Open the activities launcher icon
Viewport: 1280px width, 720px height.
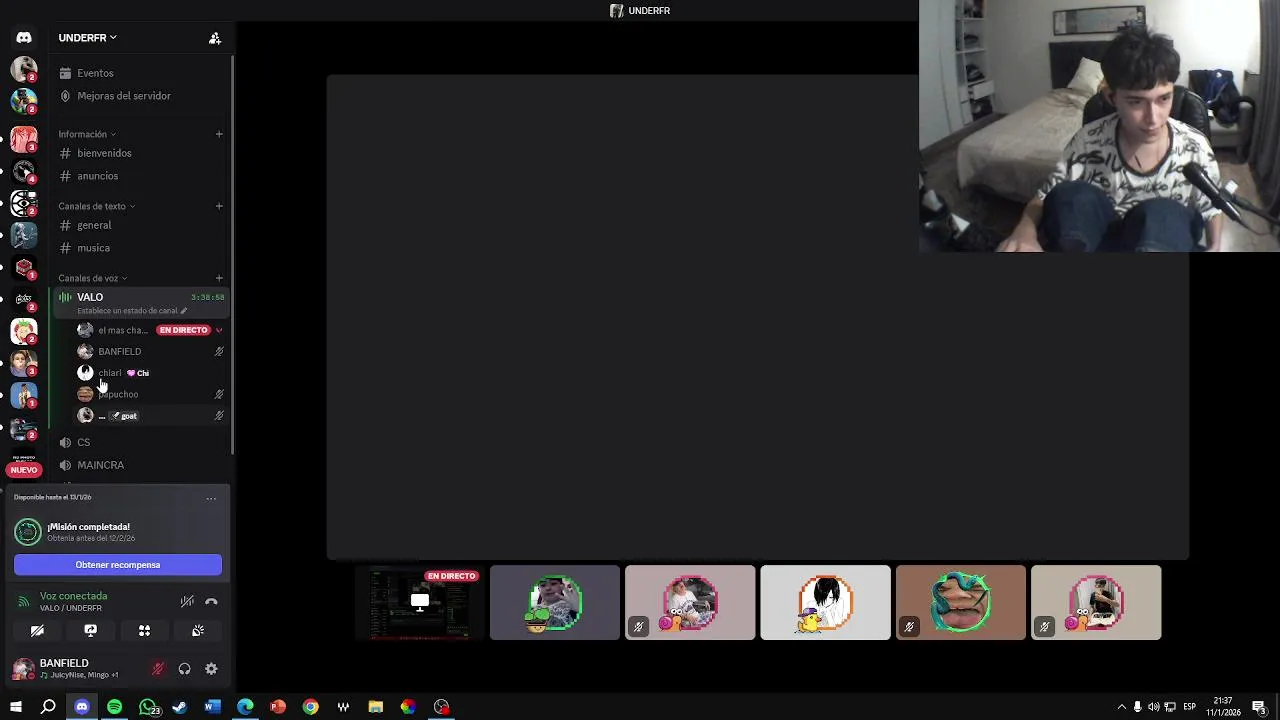(144, 631)
